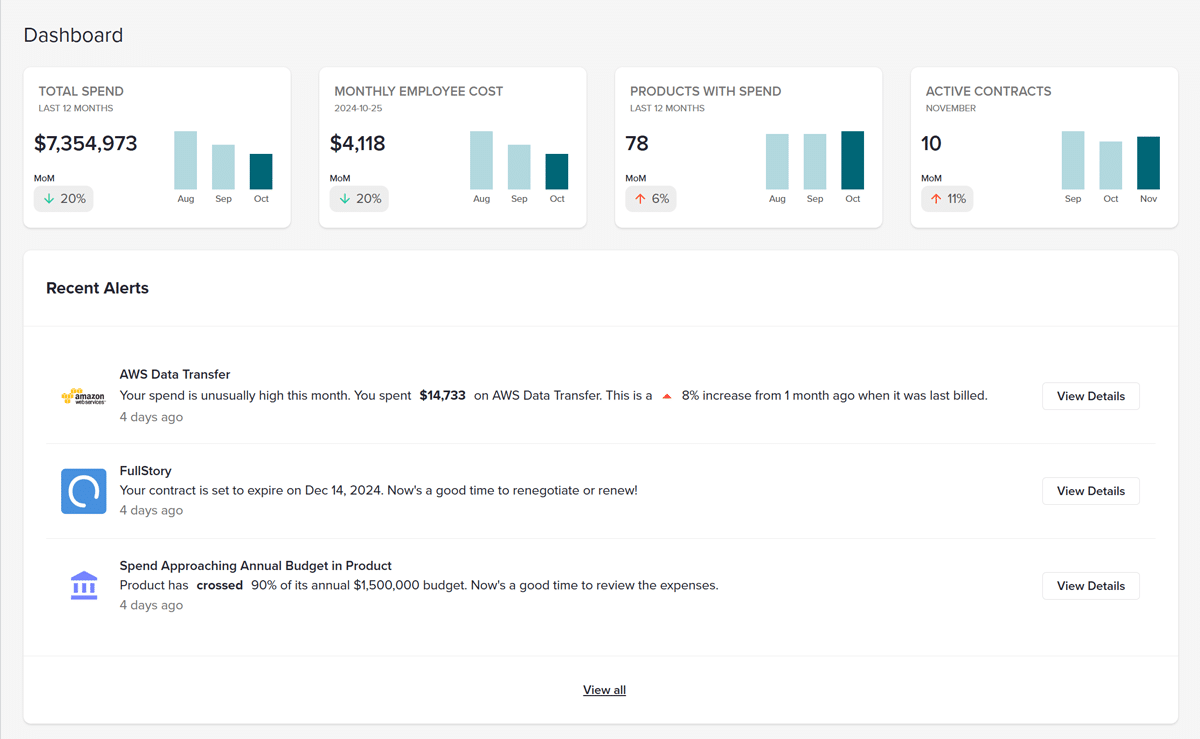Click the View all link below Recent Alerts
1200x739 pixels.
[x=604, y=689]
